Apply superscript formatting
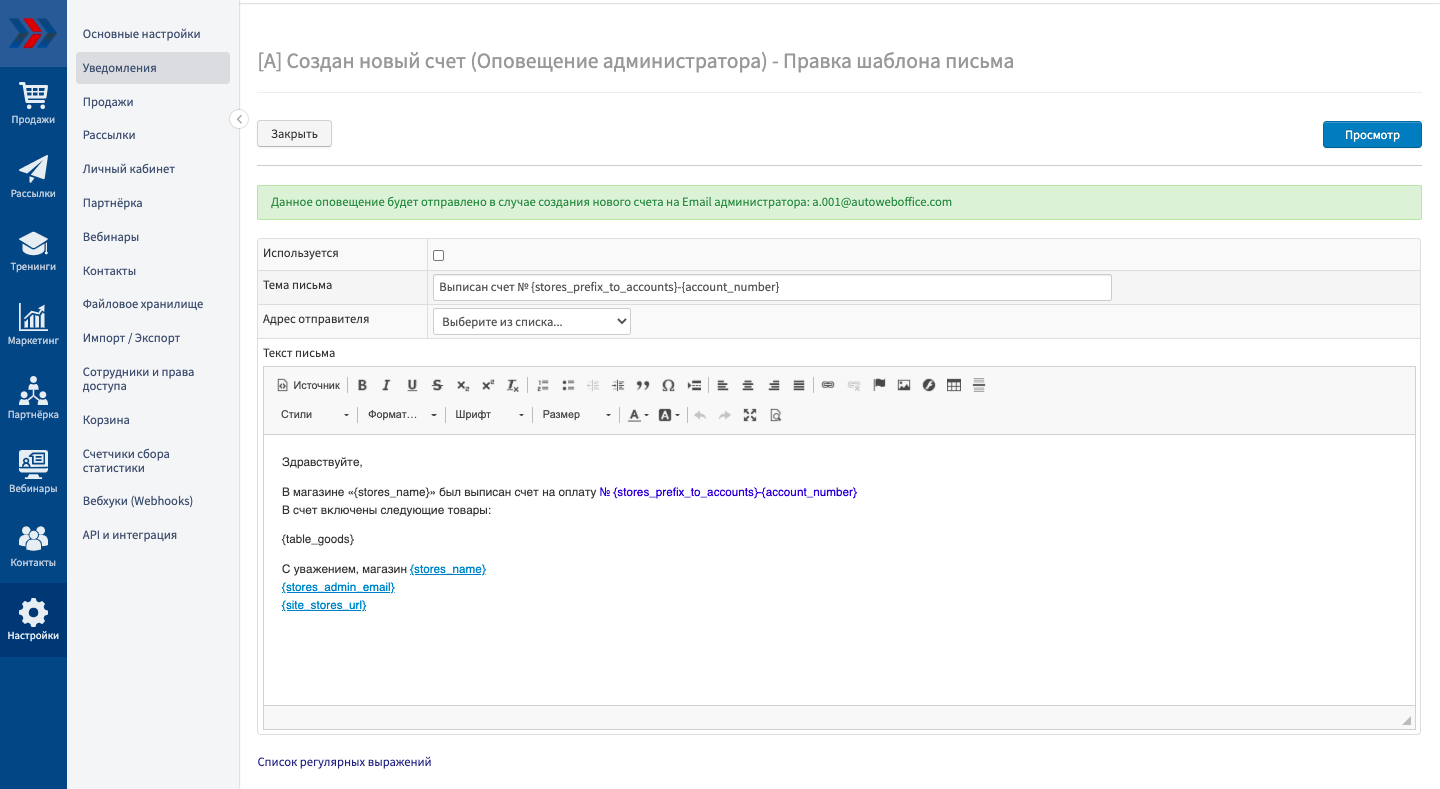The width and height of the screenshot is (1440, 789). [x=487, y=385]
